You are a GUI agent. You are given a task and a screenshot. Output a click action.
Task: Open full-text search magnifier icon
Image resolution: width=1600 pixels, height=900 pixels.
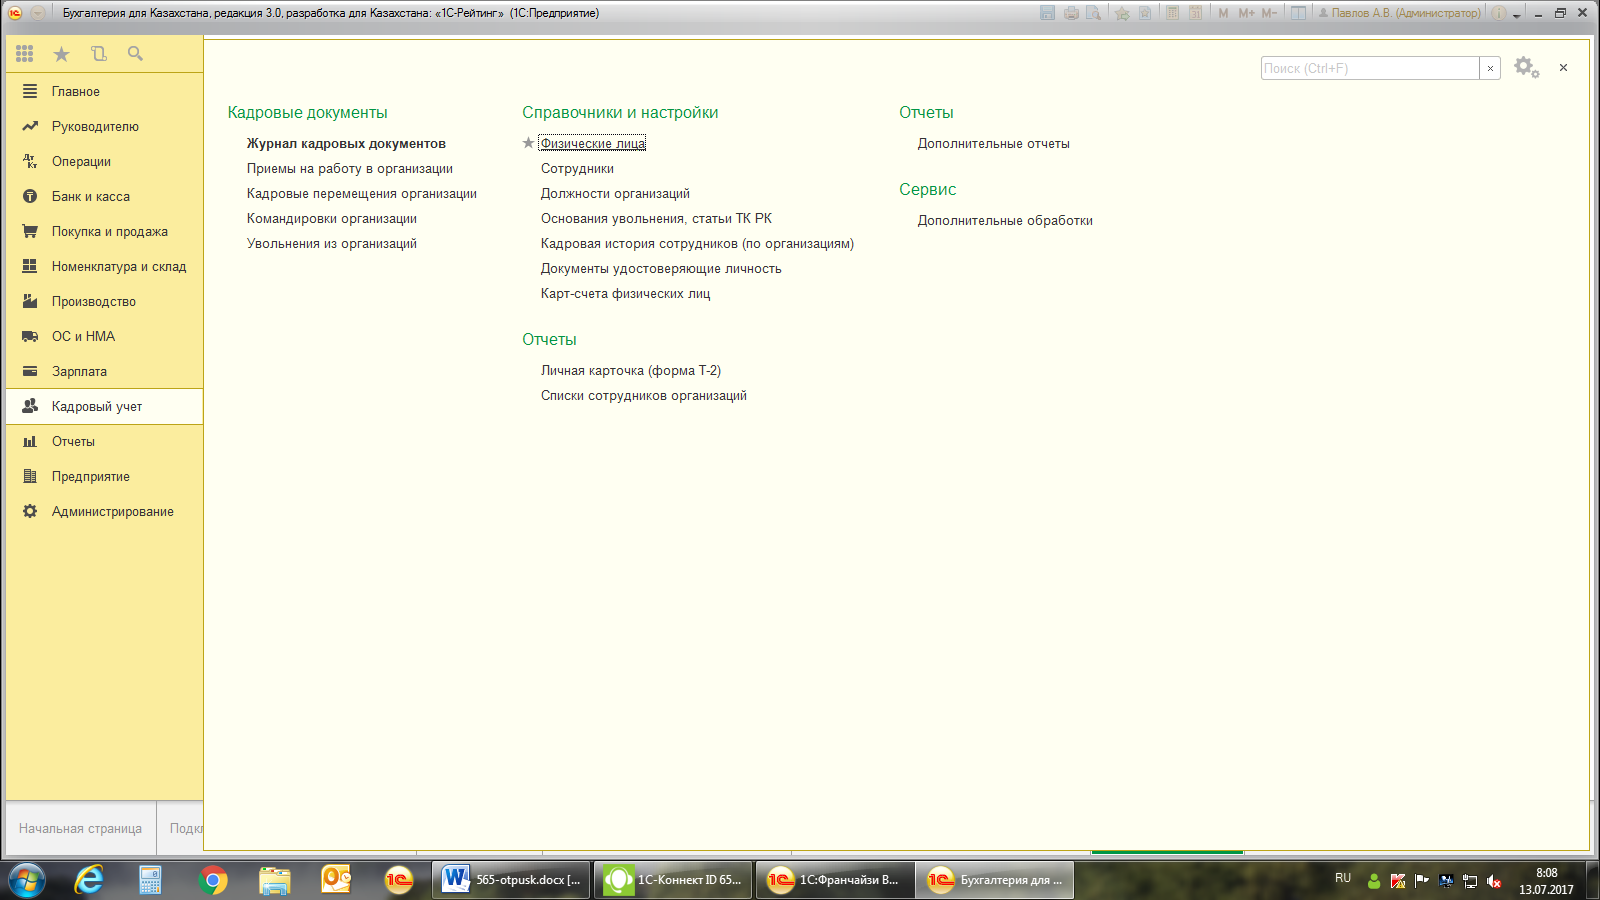(135, 54)
